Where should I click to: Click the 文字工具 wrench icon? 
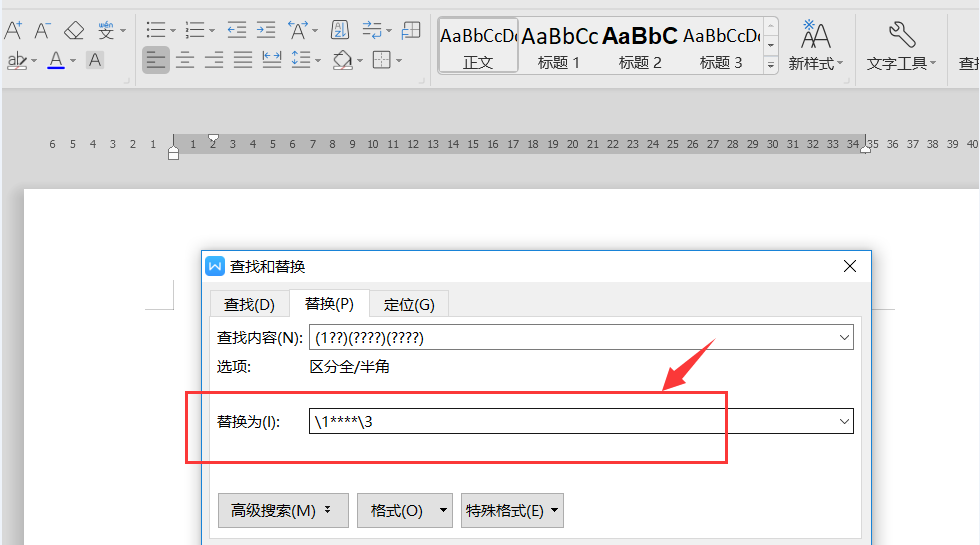tap(901, 35)
